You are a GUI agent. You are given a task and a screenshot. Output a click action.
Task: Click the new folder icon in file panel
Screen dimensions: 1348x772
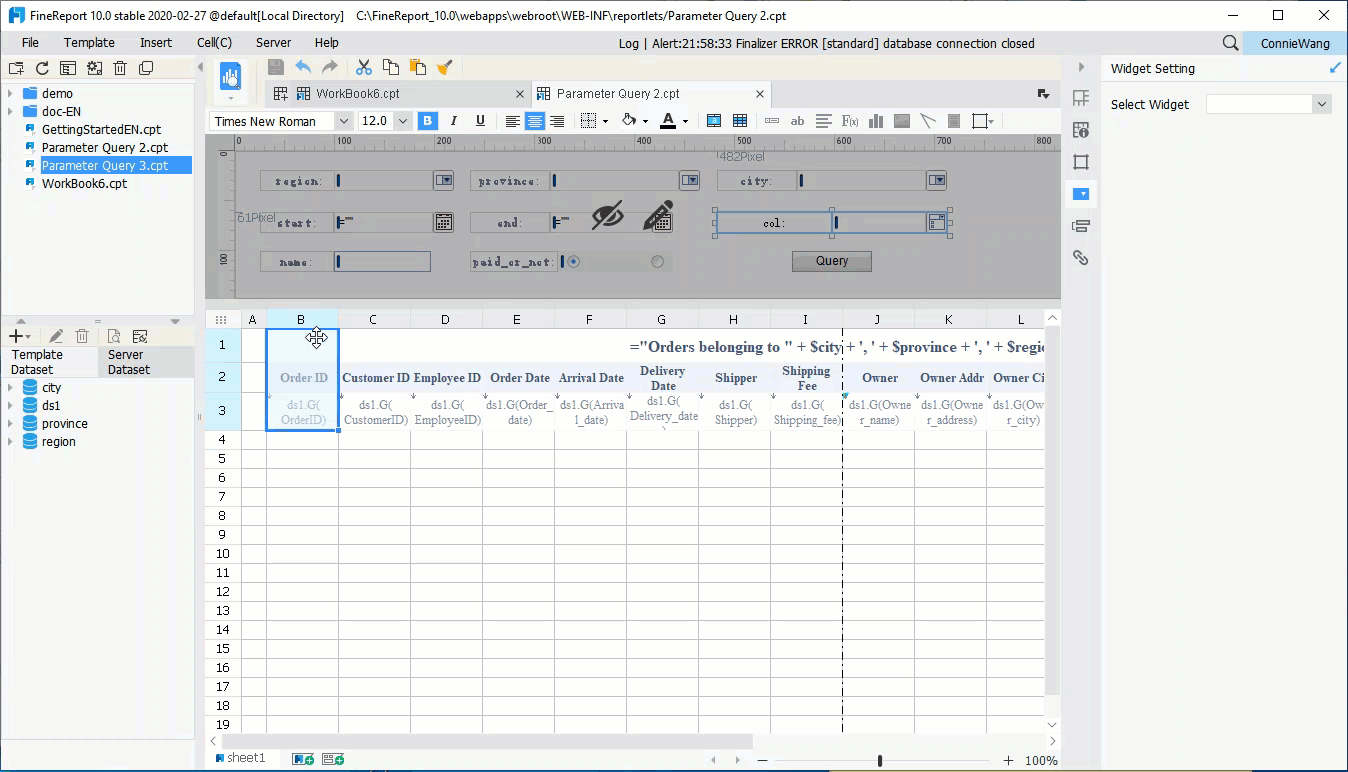pyautogui.click(x=16, y=68)
